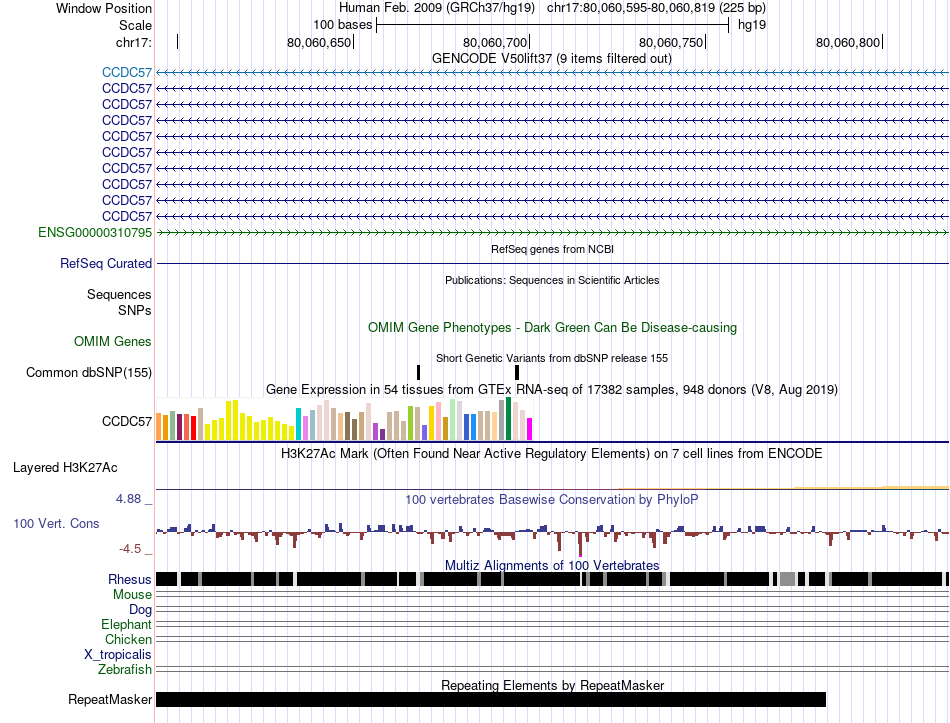Click the X_tropicalis alignment label
This screenshot has width=950, height=723.
[x=118, y=655]
